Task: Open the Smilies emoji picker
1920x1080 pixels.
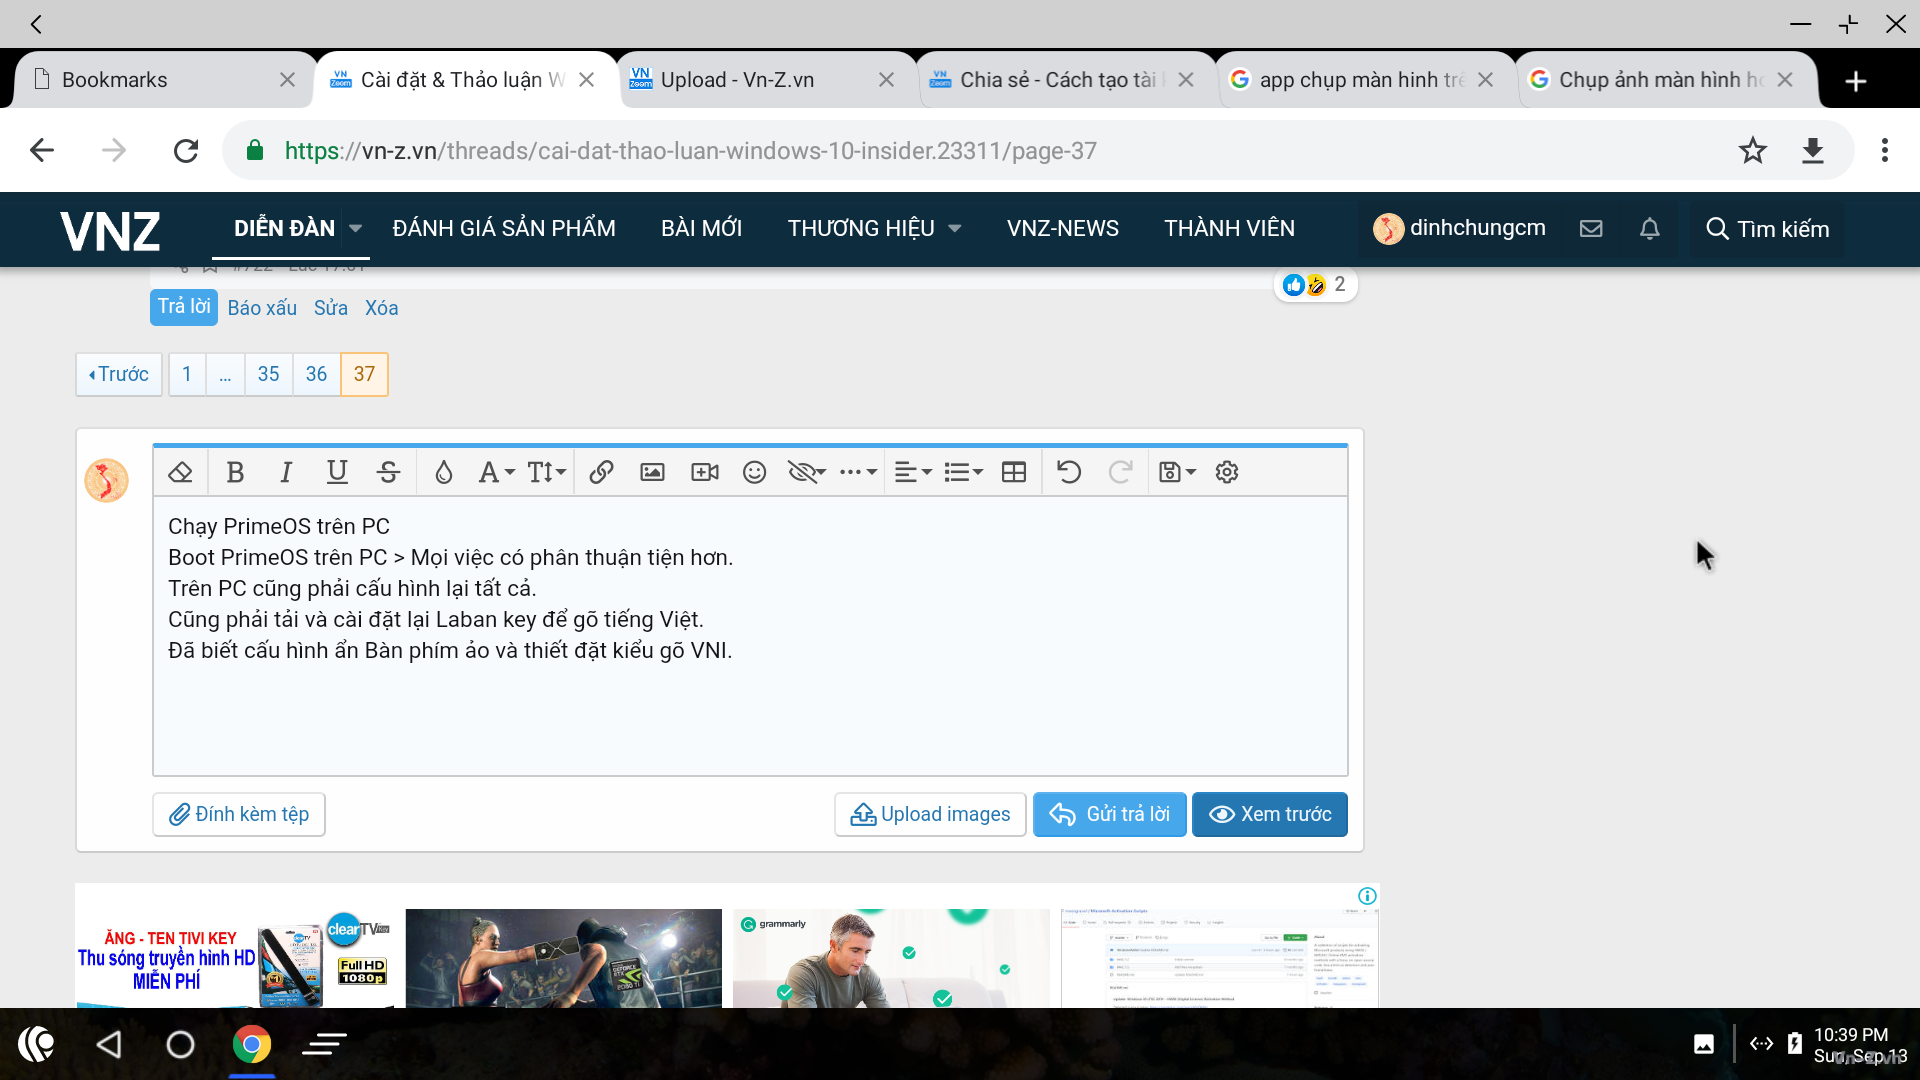Action: click(754, 472)
